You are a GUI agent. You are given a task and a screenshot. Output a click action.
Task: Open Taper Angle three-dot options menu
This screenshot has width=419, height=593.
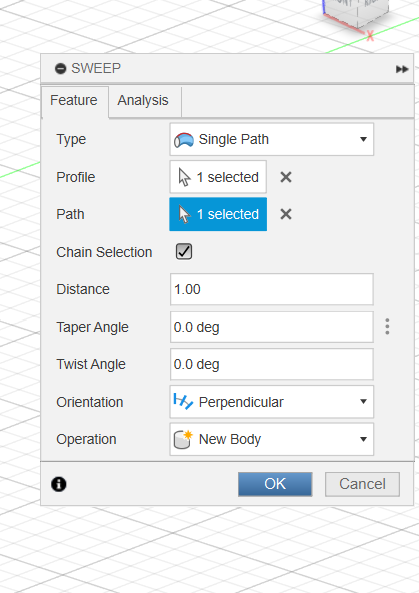click(x=387, y=326)
